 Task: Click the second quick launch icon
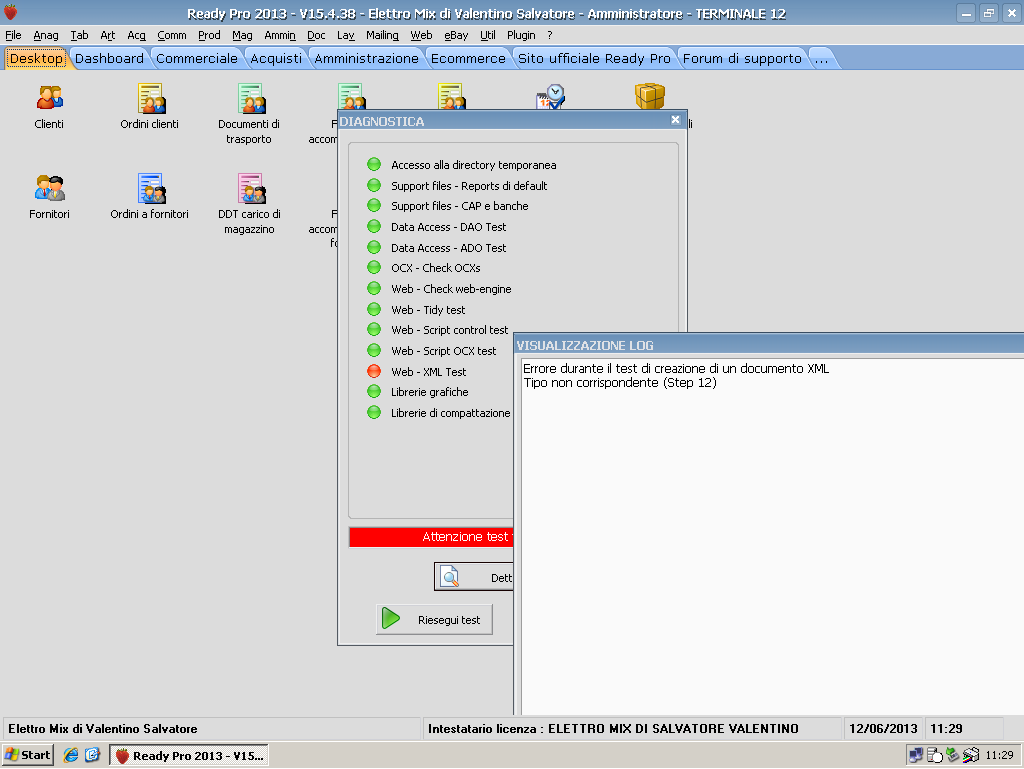92,755
